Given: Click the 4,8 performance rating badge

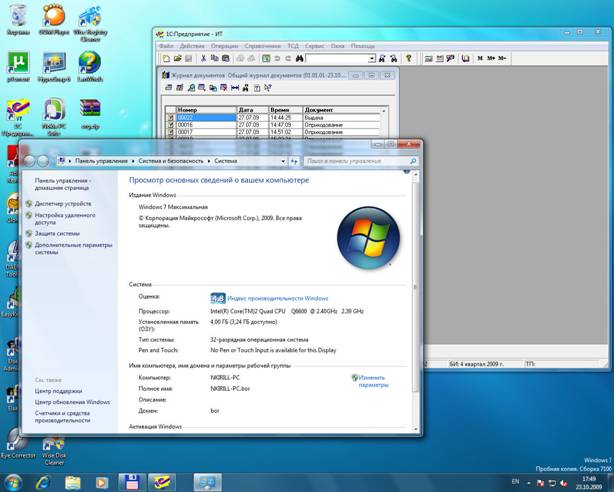Looking at the screenshot, I should 218,298.
